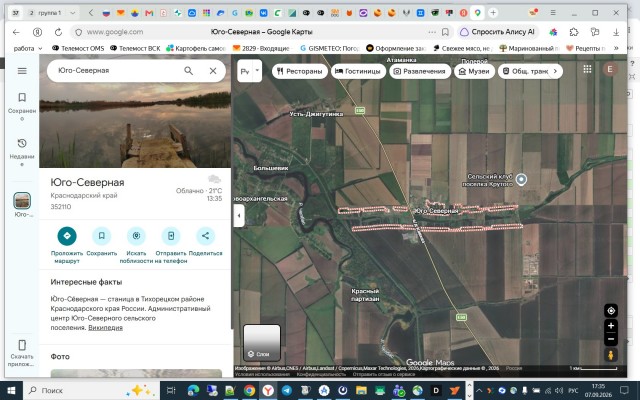
Task: Switch to the Gmail pinned tab
Action: point(149,13)
